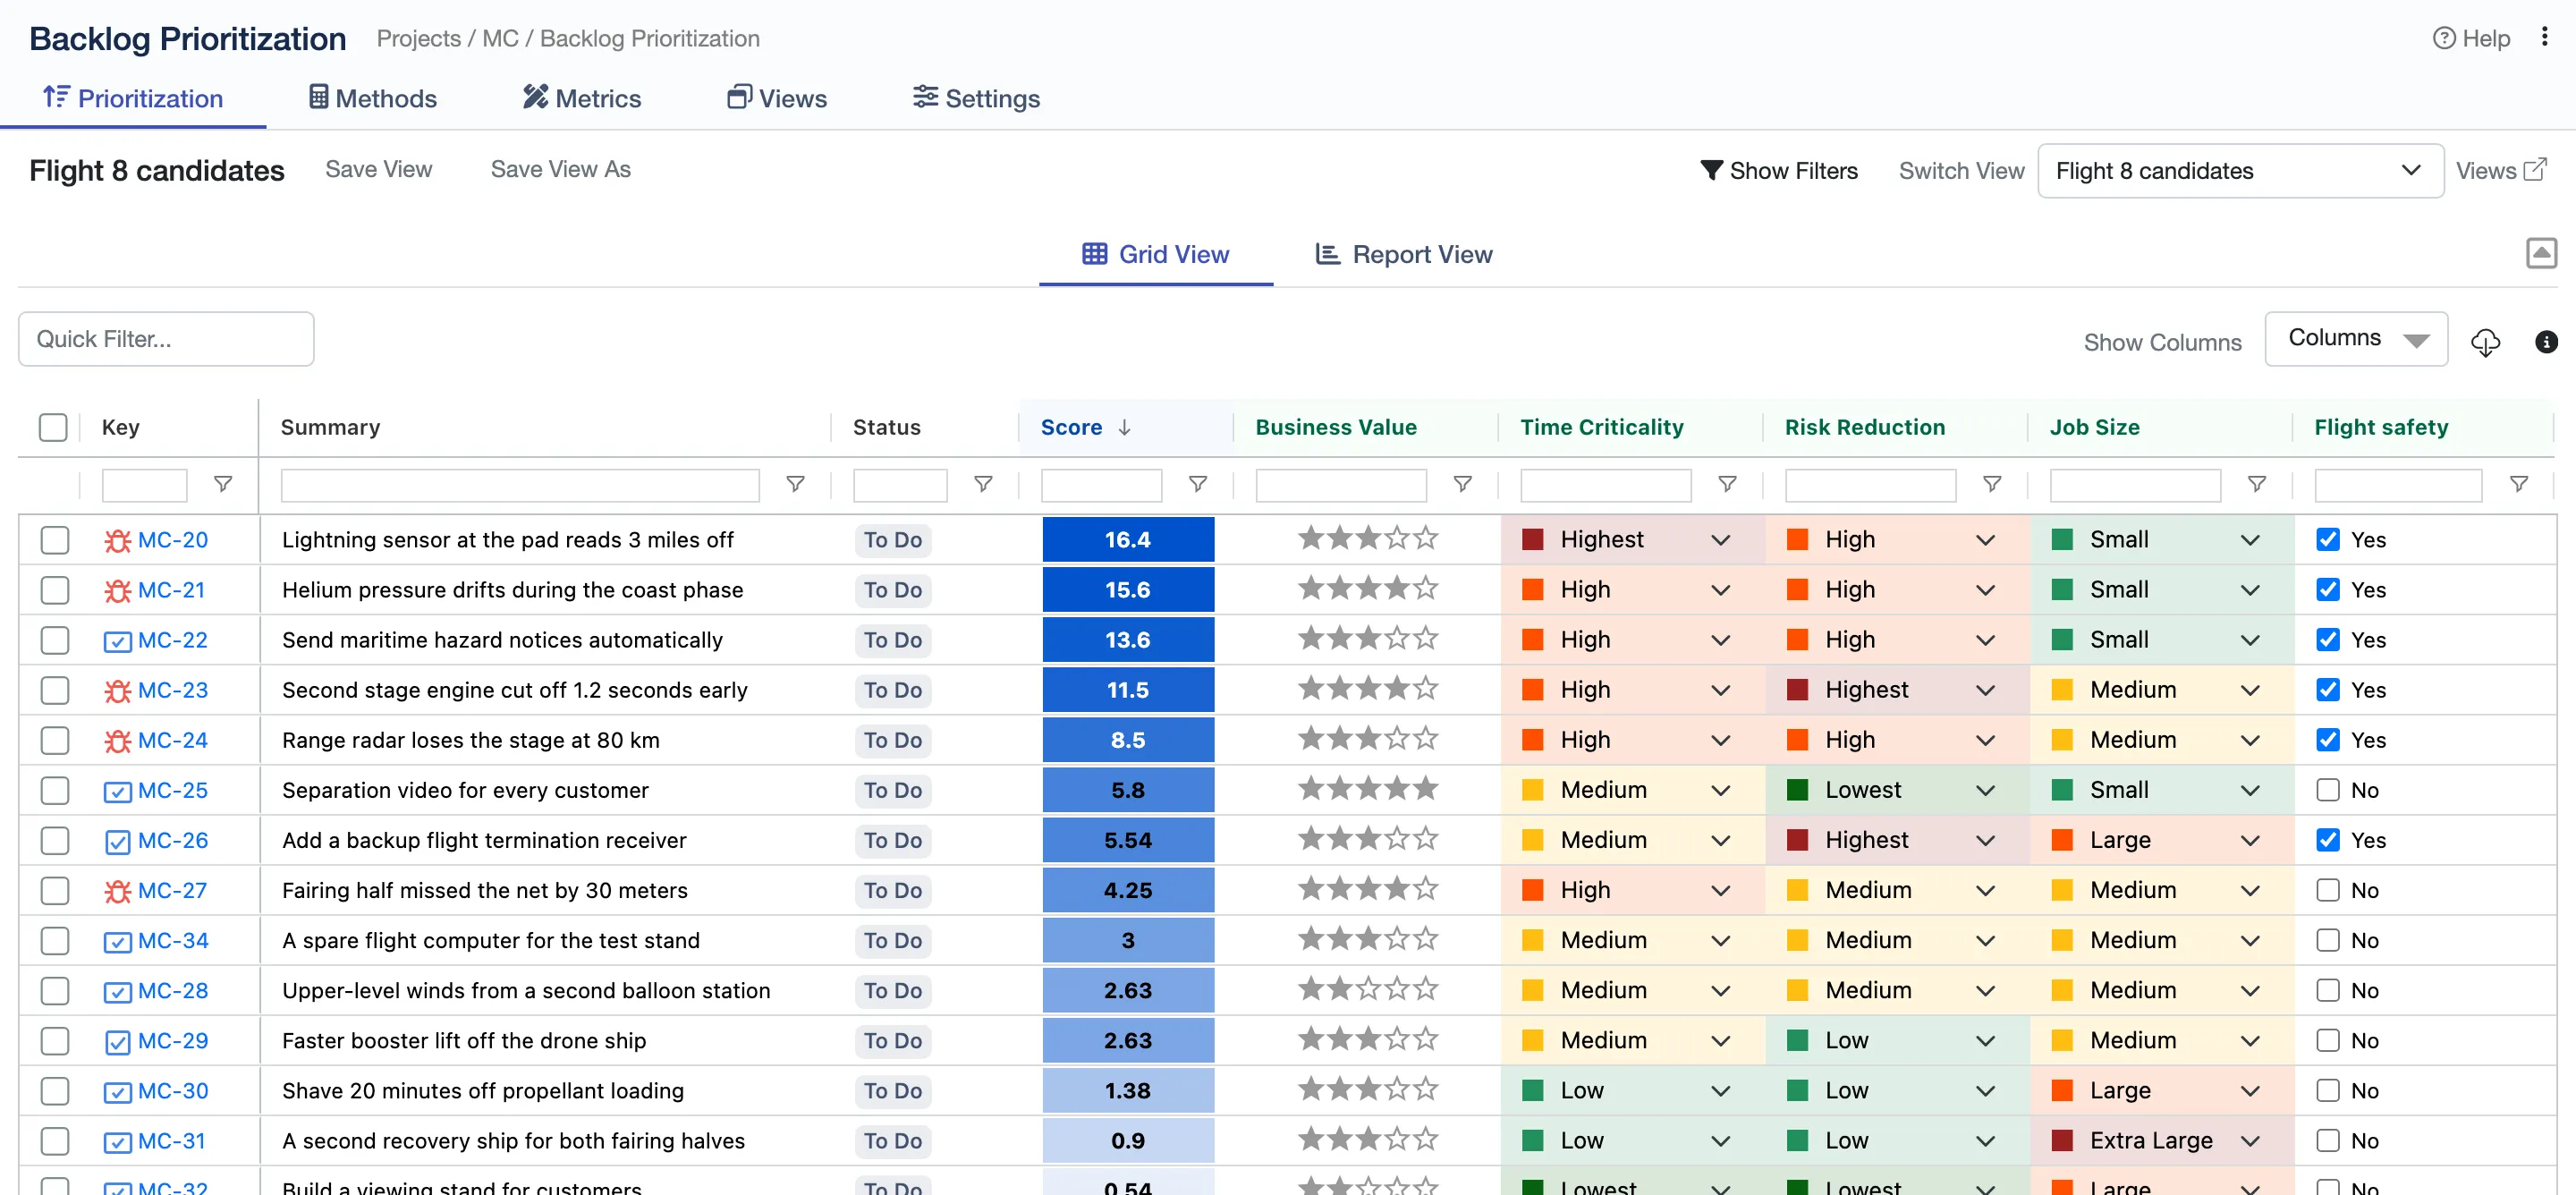The height and width of the screenshot is (1195, 2576).
Task: Uncheck Flight safety for MC-20
Action: (2328, 540)
